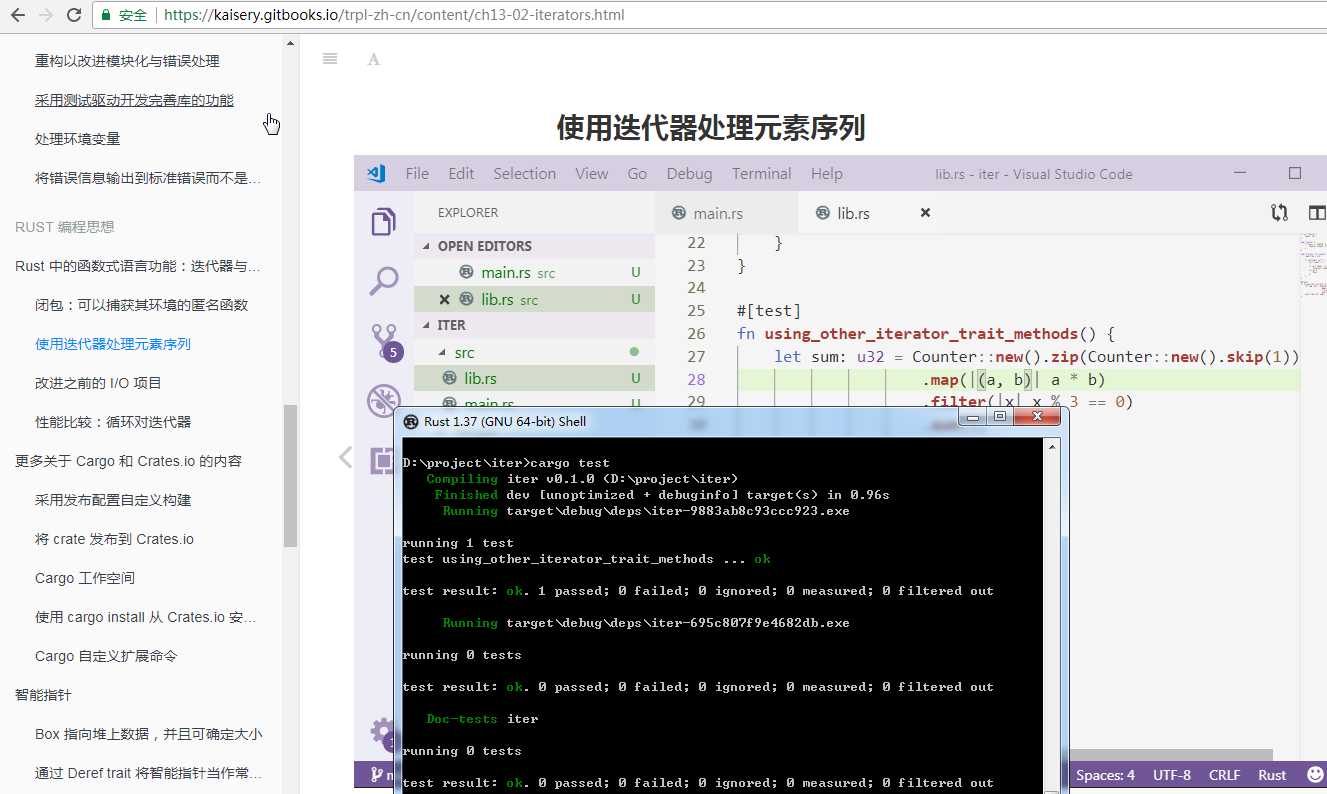Viewport: 1327px width, 794px height.
Task: Reload the page with the refresh icon
Action: coord(74,15)
